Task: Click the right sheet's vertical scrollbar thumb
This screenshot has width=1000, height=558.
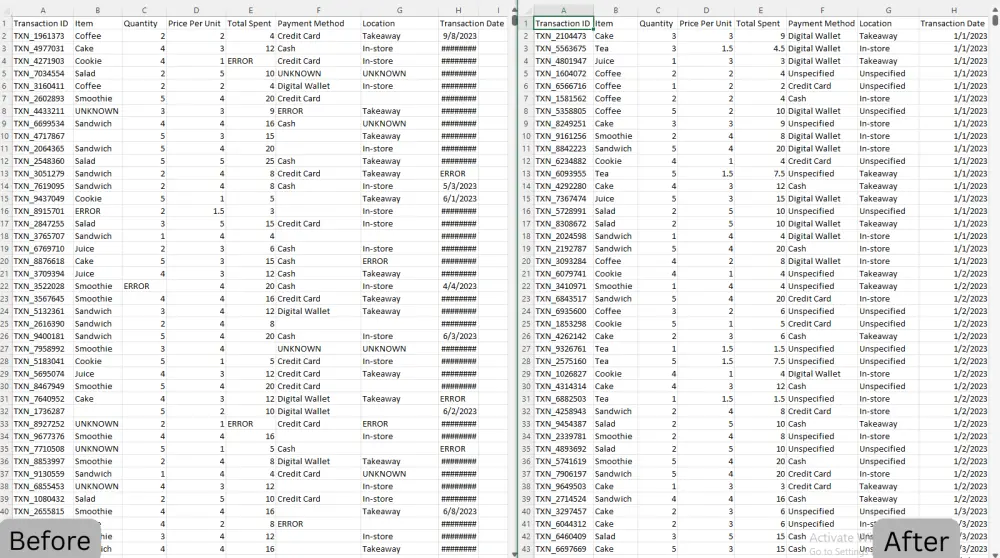Action: point(995,20)
